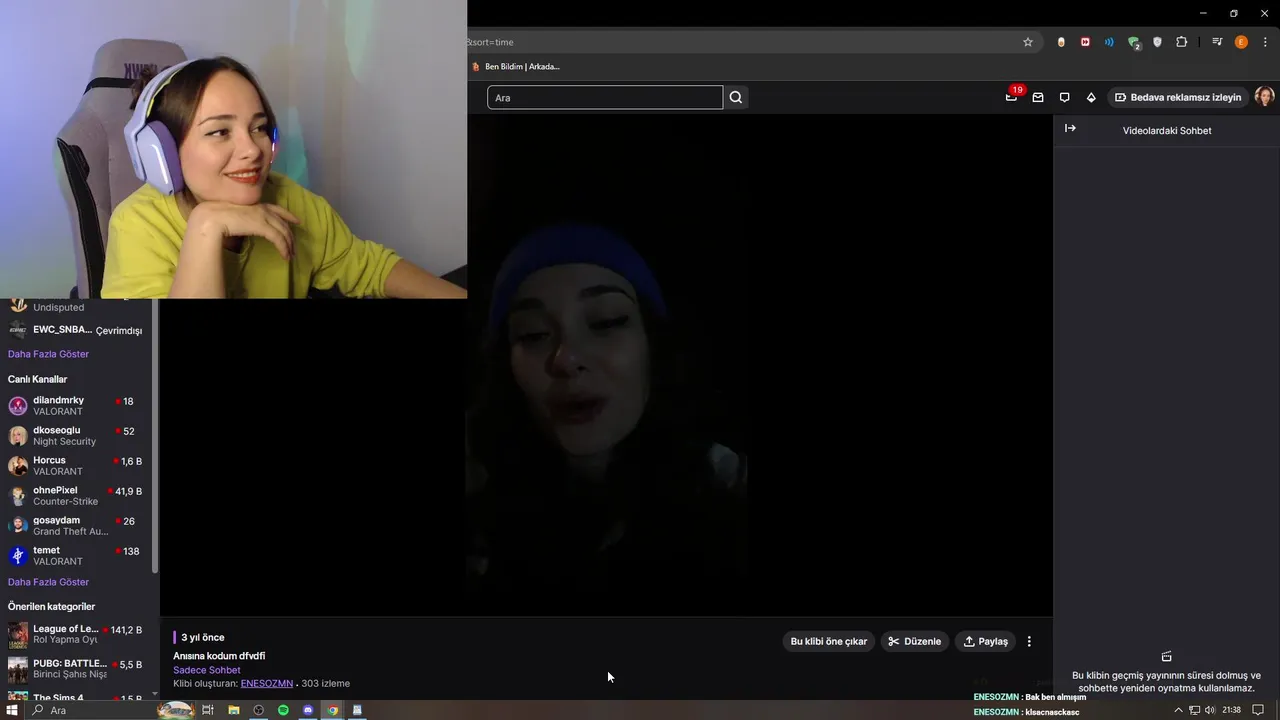Open the Windows Start menu
This screenshot has width=1280, height=720.
pyautogui.click(x=12, y=710)
